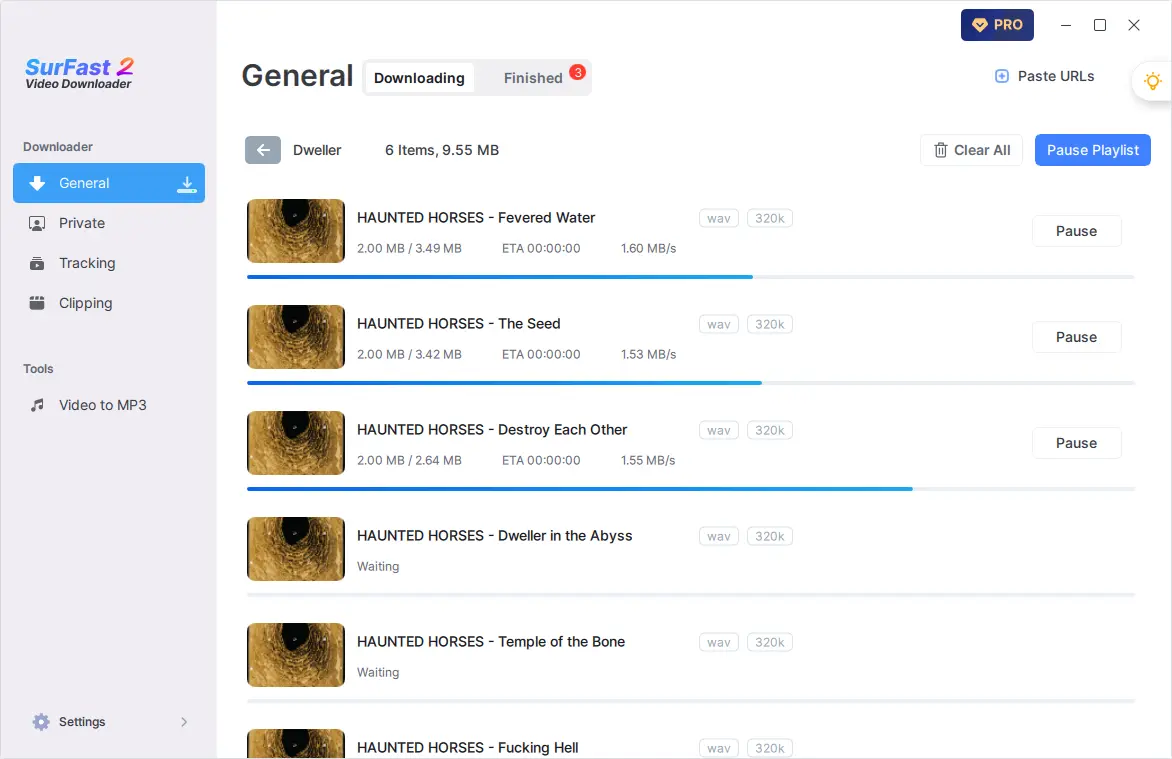Open the Video to MP3 tool
This screenshot has width=1172, height=759.
pyautogui.click(x=109, y=405)
